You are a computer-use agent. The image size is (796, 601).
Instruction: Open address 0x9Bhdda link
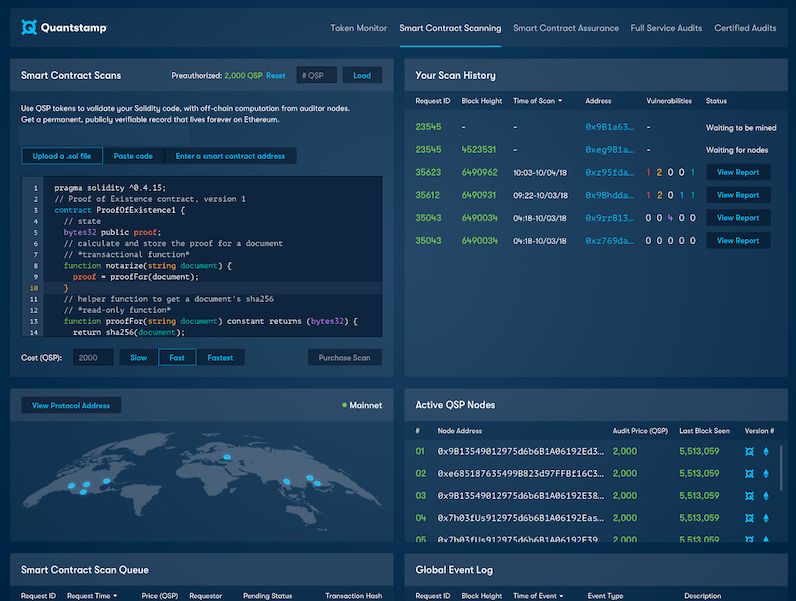(610, 195)
